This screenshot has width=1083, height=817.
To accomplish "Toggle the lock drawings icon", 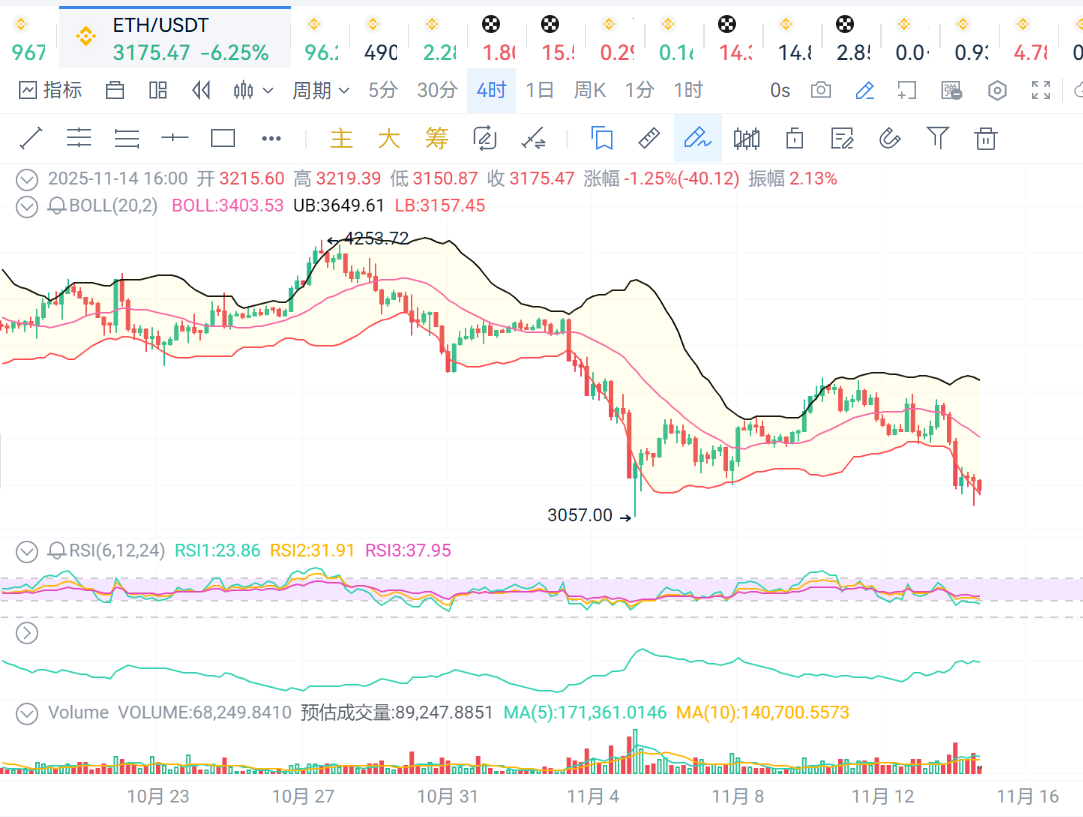I will tap(795, 138).
